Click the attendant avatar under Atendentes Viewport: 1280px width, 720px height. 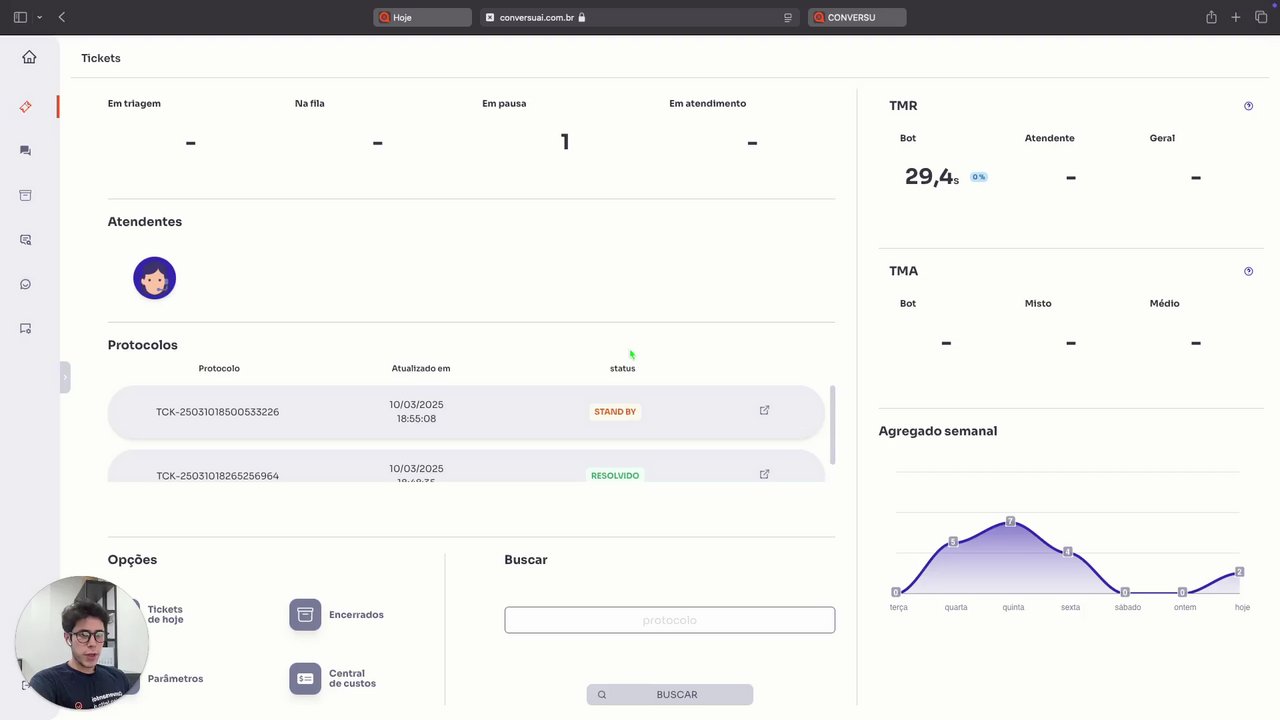pos(154,278)
